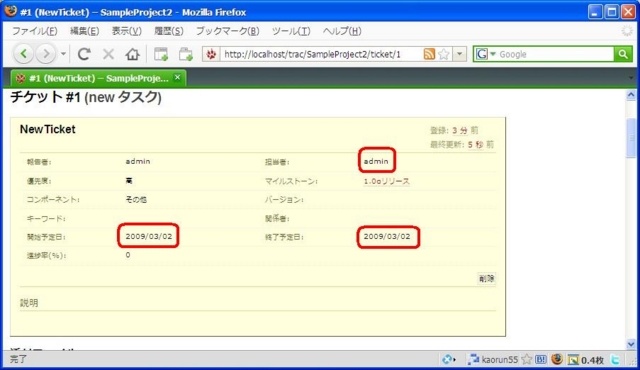
Task: Select the #1 (NewTicket) browser tab
Action: click(x=98, y=78)
